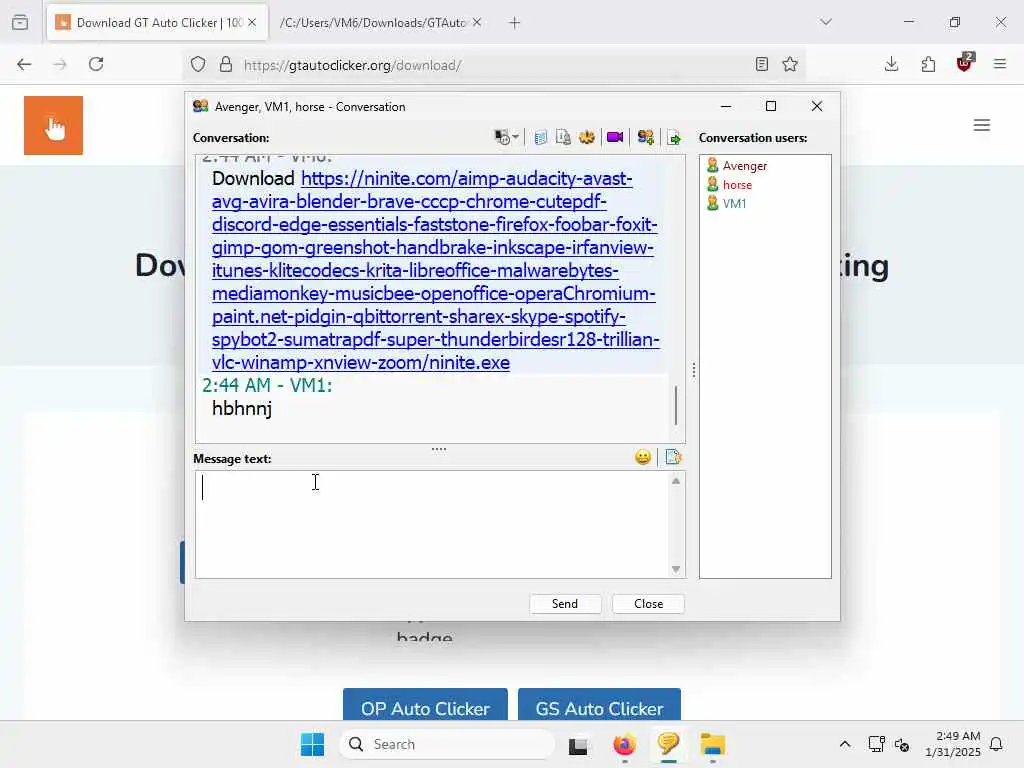
Task: Go back in the browser
Action: (x=24, y=64)
